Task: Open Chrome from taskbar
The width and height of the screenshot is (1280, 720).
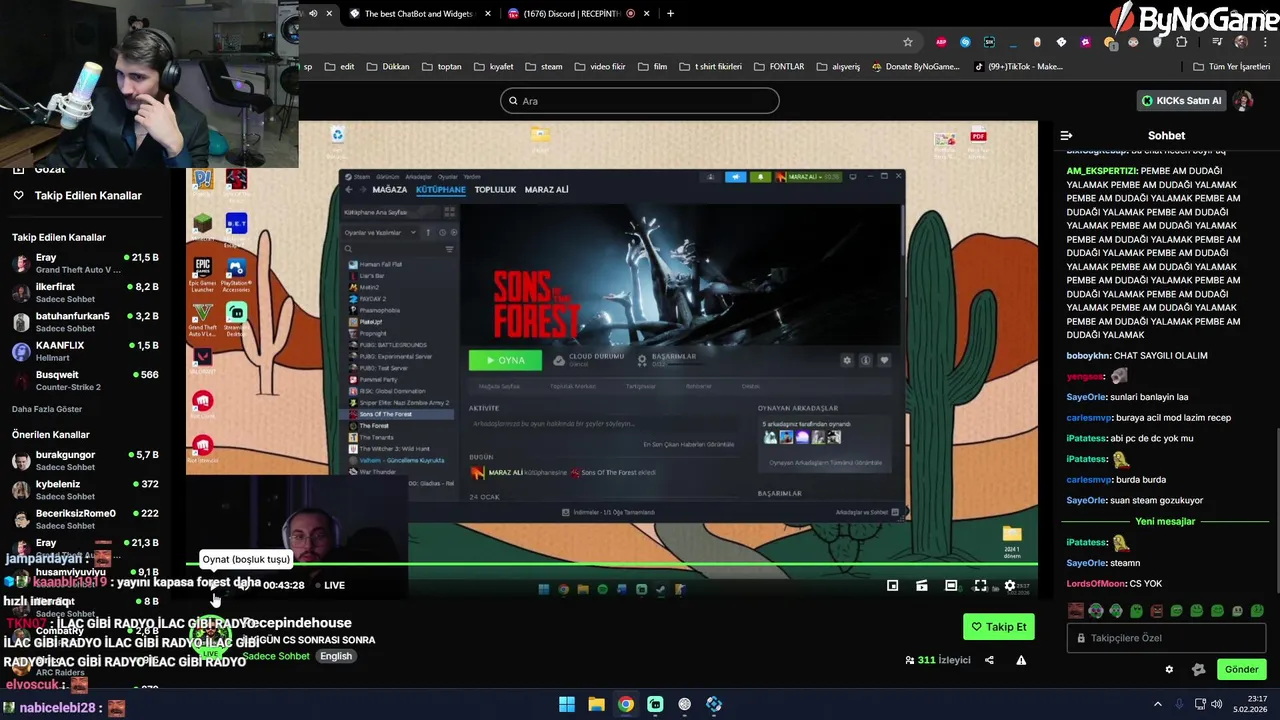Action: point(625,704)
